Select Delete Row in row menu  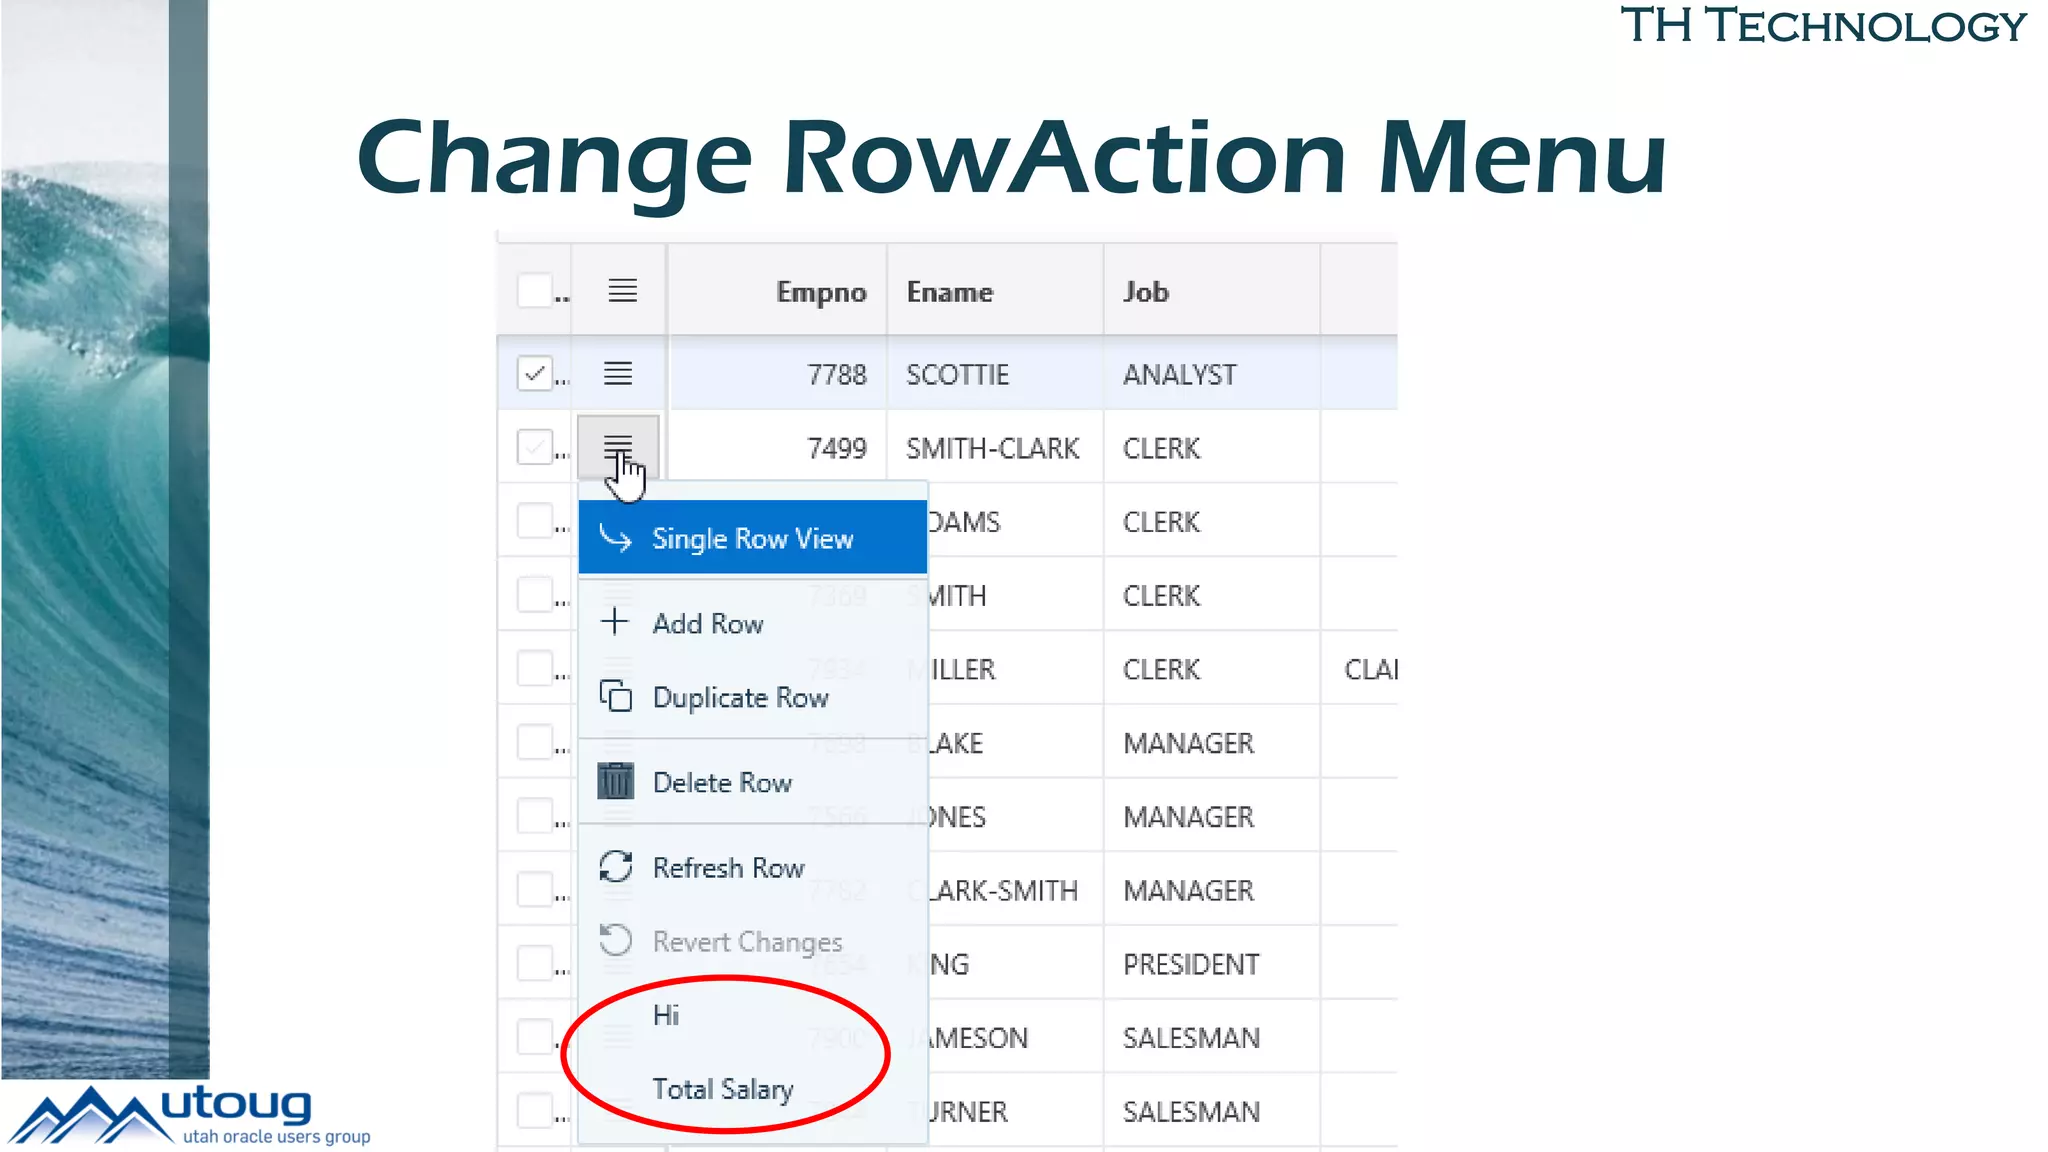click(x=753, y=782)
